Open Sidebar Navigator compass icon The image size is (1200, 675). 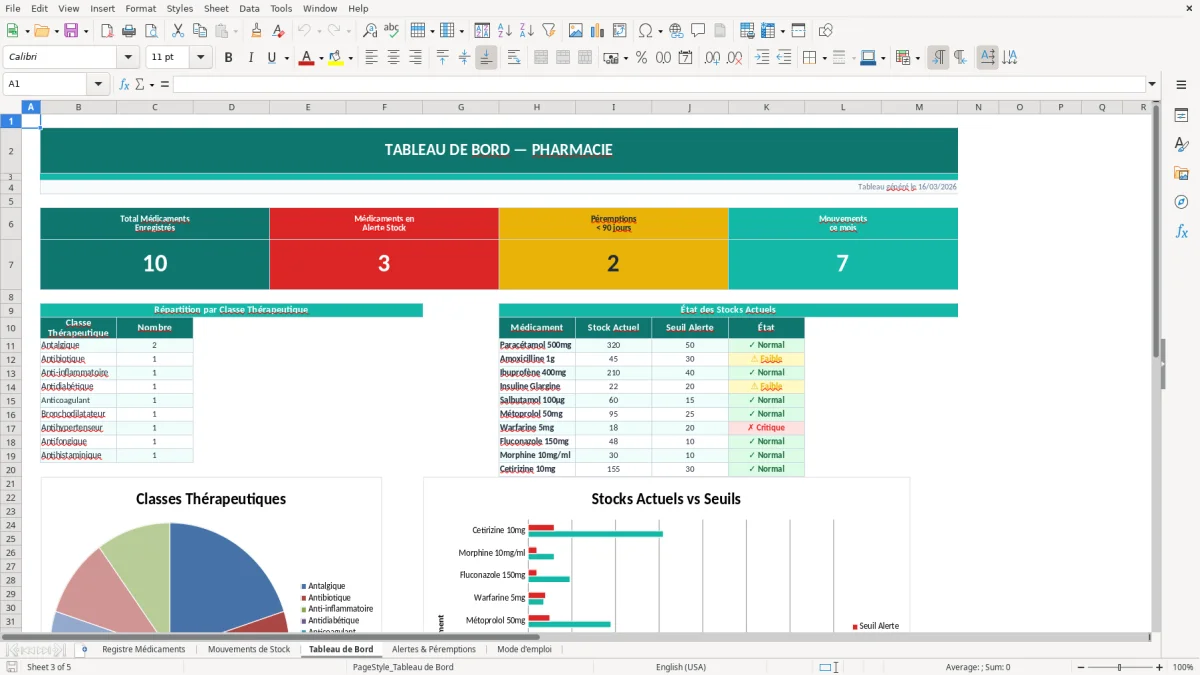pos(1181,202)
